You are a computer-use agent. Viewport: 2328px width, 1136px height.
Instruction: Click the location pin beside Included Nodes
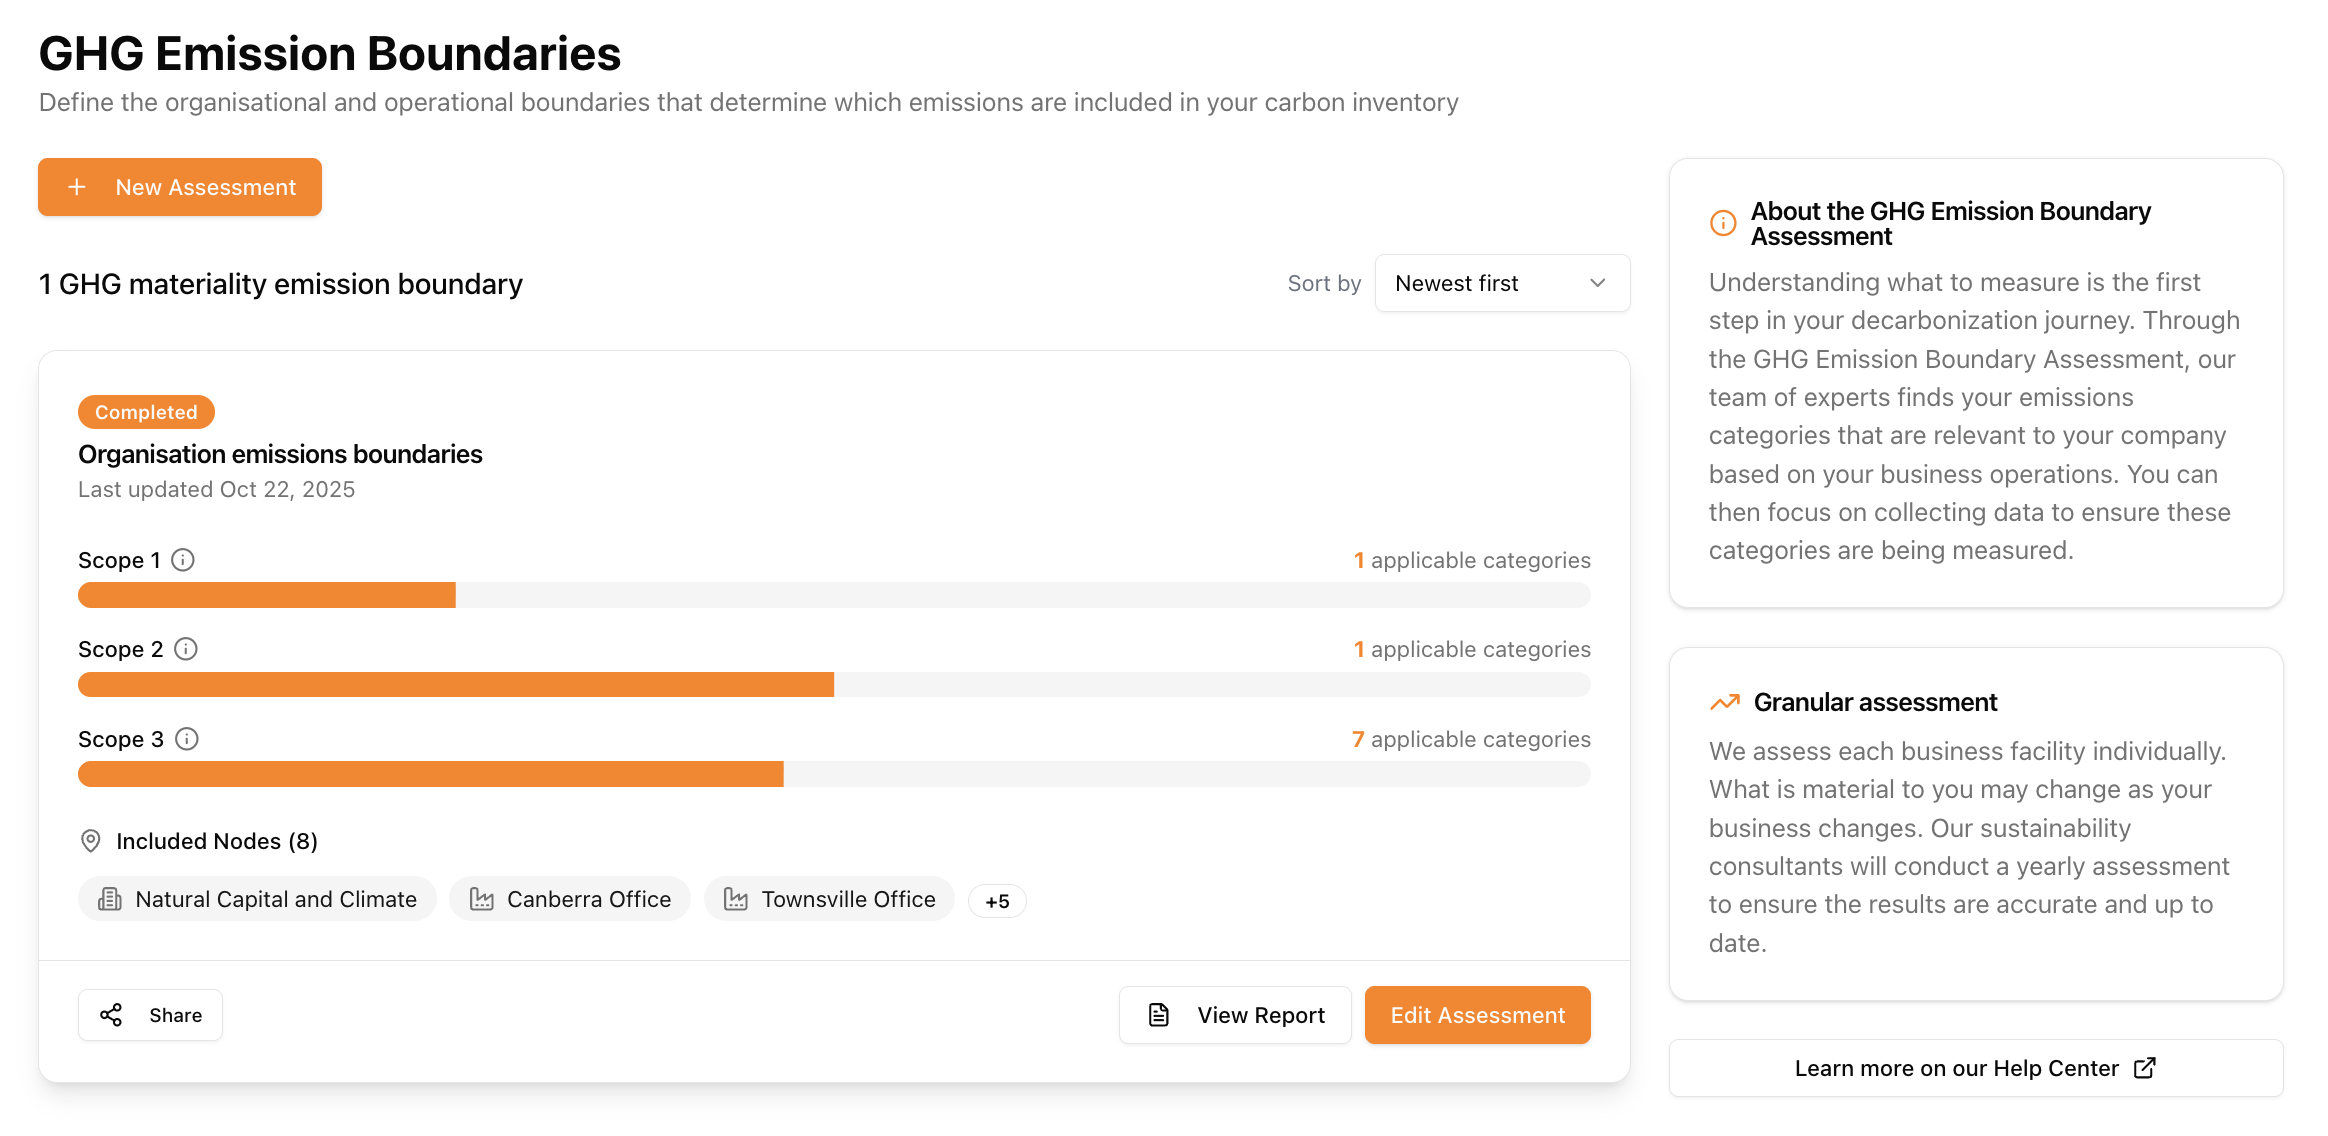click(x=91, y=841)
